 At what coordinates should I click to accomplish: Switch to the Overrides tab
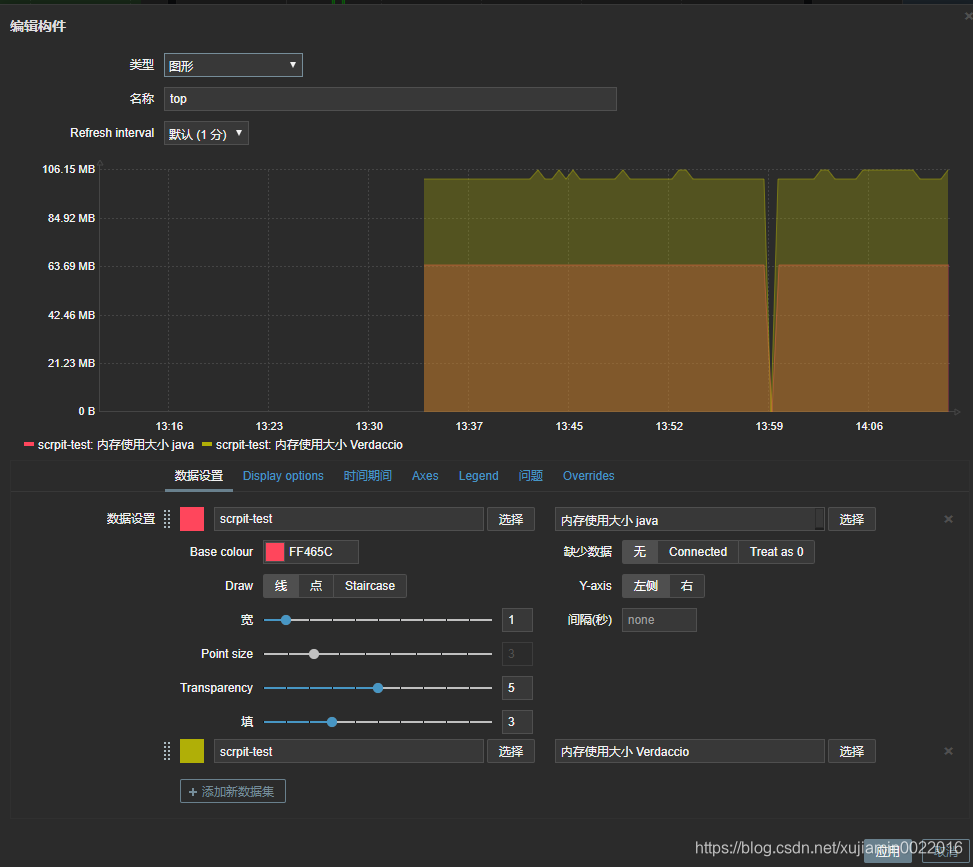tap(588, 475)
